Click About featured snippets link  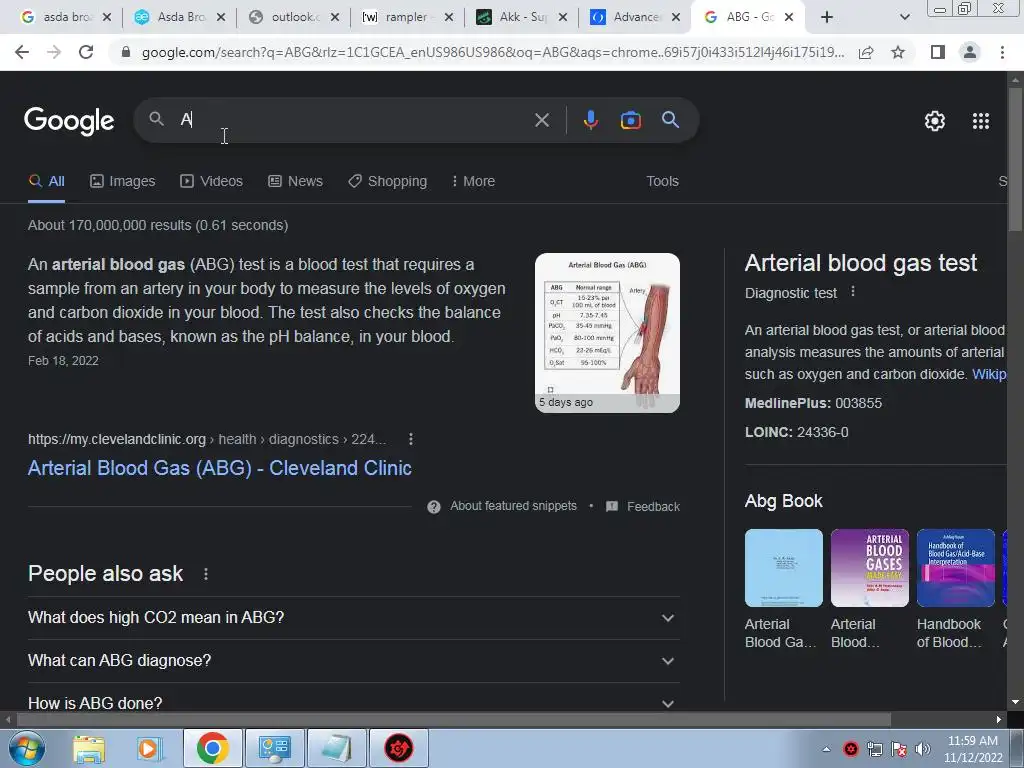(513, 506)
